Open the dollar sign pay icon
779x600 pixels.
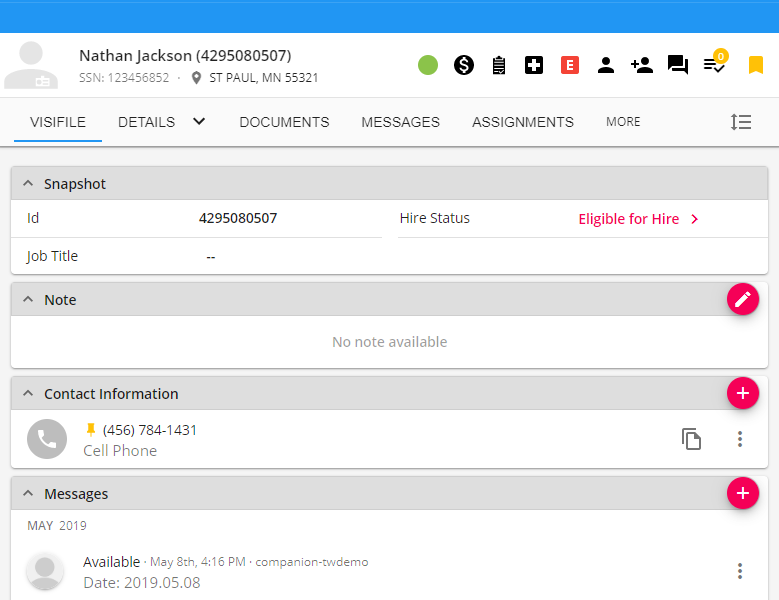point(464,65)
